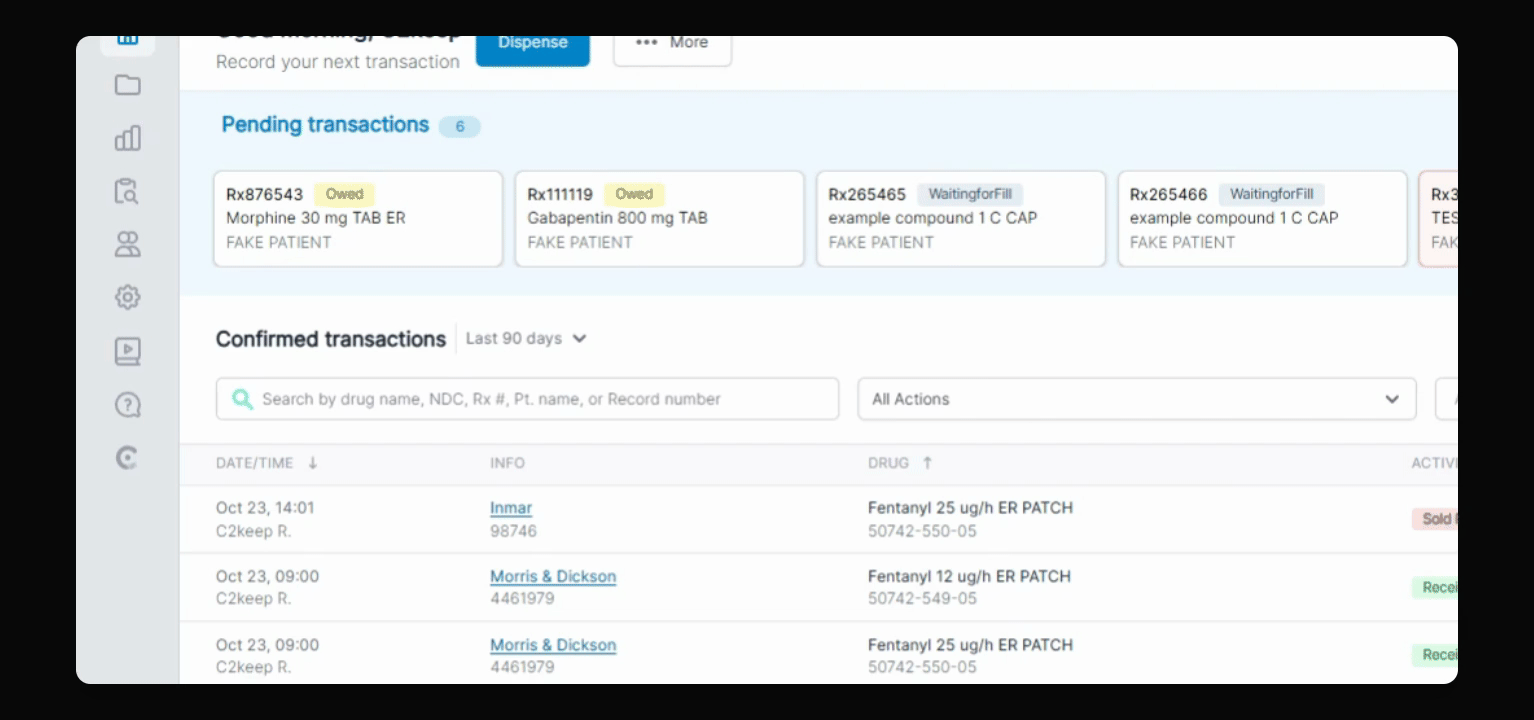This screenshot has width=1534, height=720.
Task: Open the users icon in the sidebar
Action: click(128, 244)
